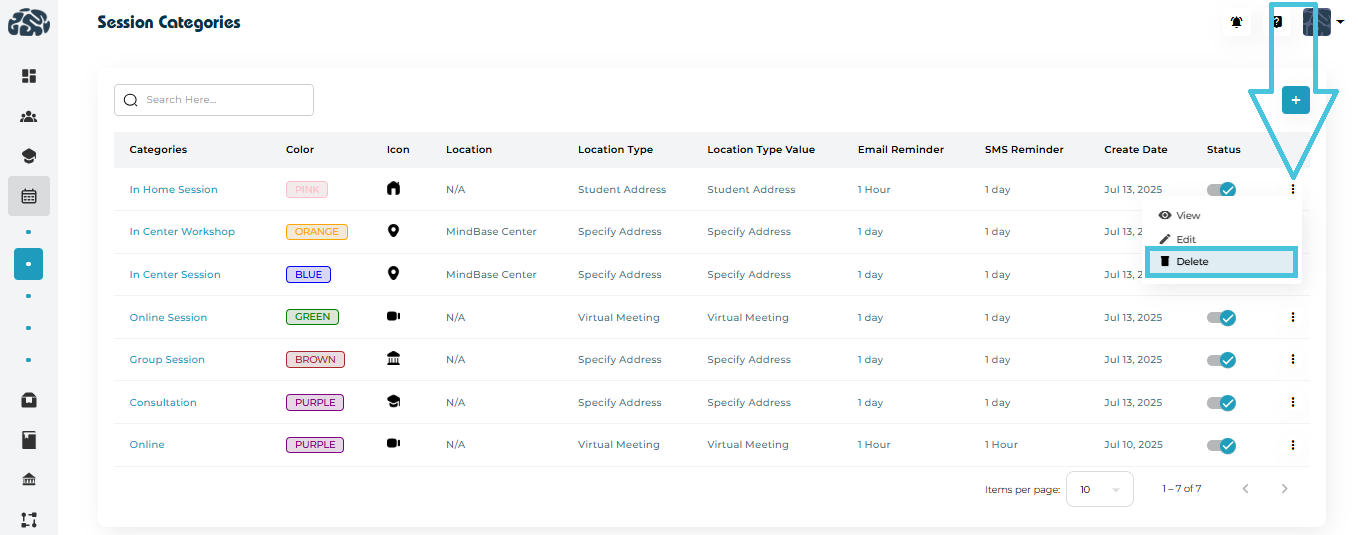Click the notification bell icon
Viewport: 1358px width, 535px height.
click(1237, 22)
